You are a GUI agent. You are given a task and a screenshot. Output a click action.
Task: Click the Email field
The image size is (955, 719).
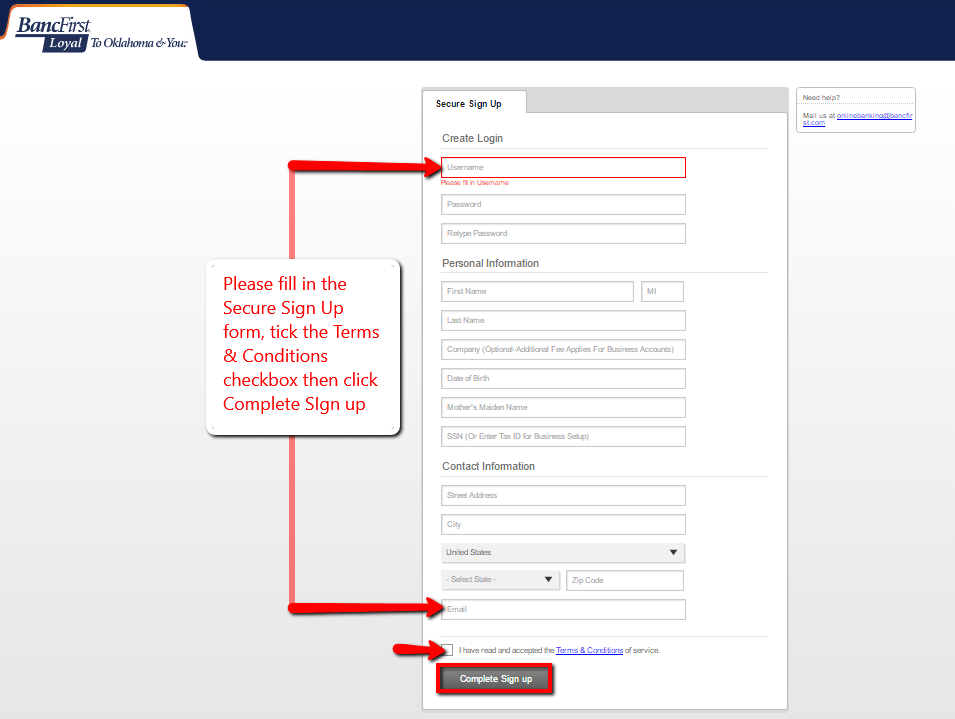coord(563,609)
